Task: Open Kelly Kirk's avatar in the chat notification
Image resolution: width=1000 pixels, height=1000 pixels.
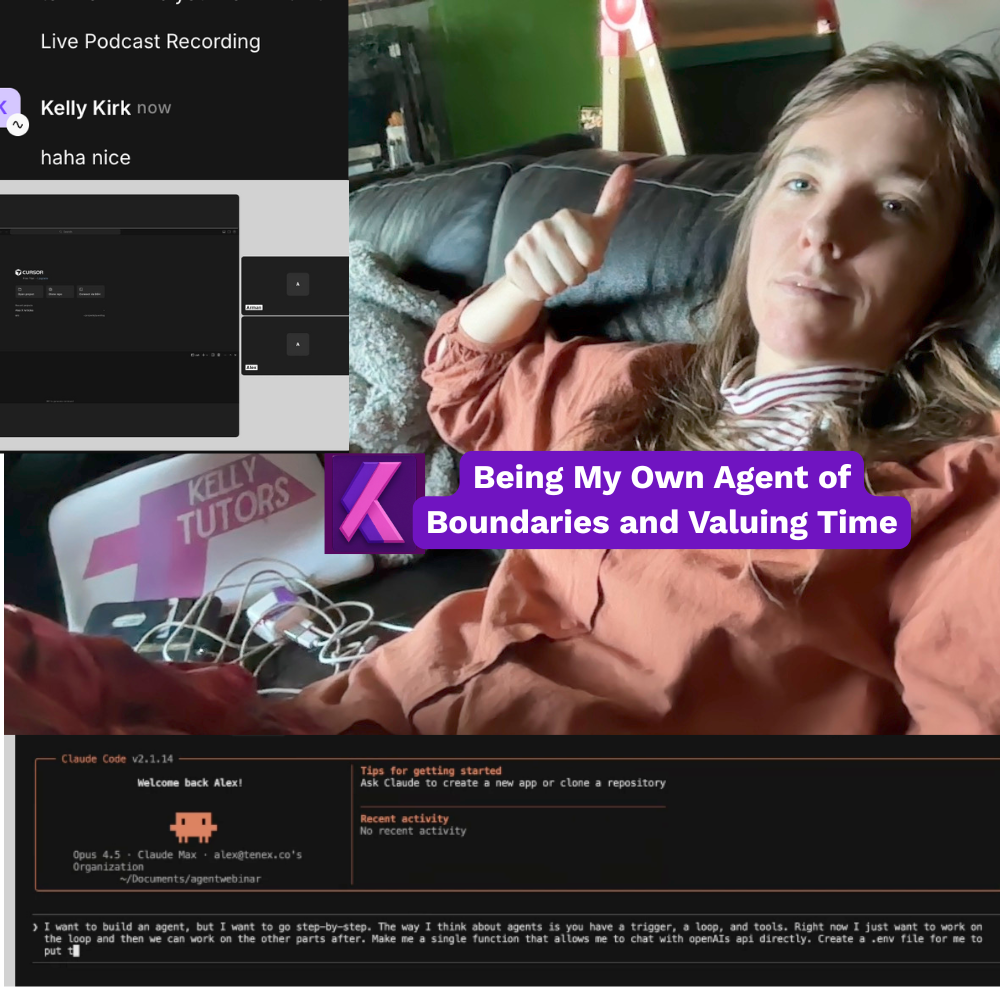Action: coord(8,110)
